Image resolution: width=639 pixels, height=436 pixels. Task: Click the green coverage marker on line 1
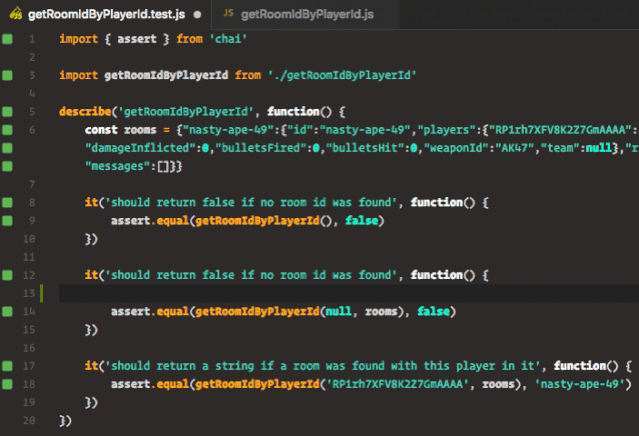[7, 39]
